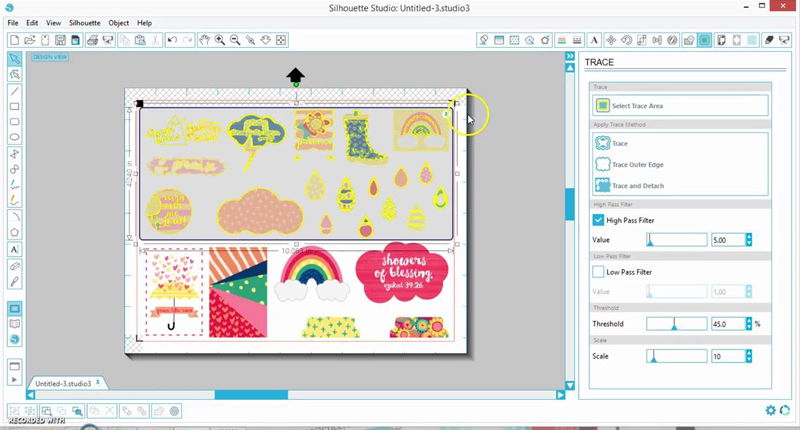Viewport: 800px width, 430px height.
Task: Enable the Low Pass Filter checkbox
Action: pos(598,272)
